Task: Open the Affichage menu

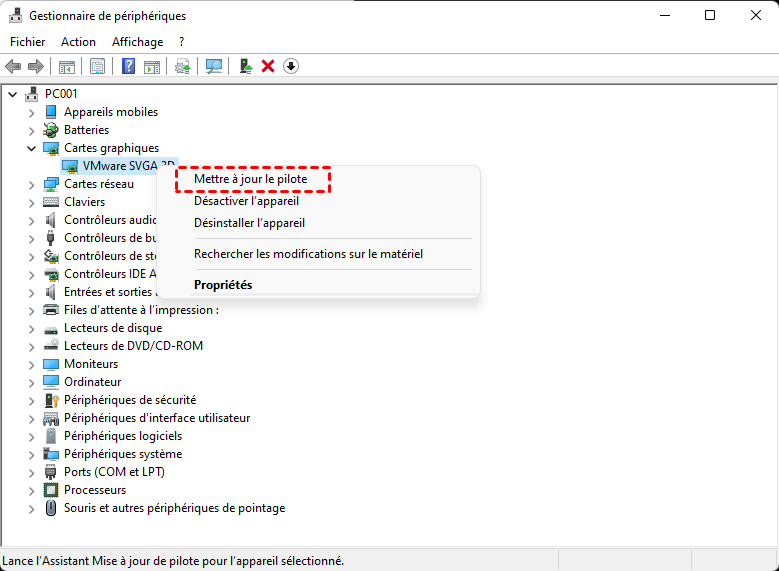Action: coord(137,42)
